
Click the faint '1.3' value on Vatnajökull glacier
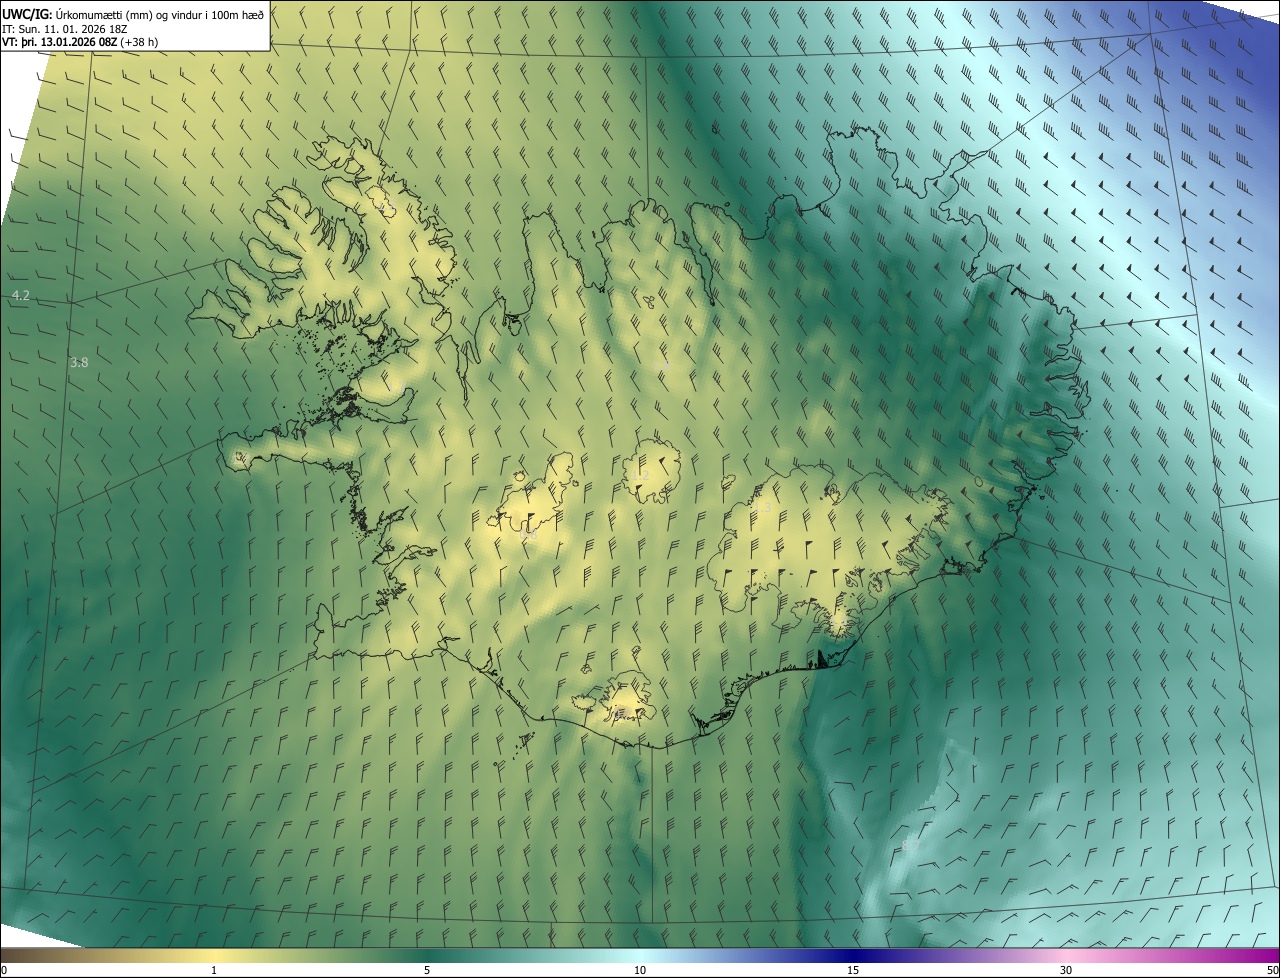(x=762, y=508)
